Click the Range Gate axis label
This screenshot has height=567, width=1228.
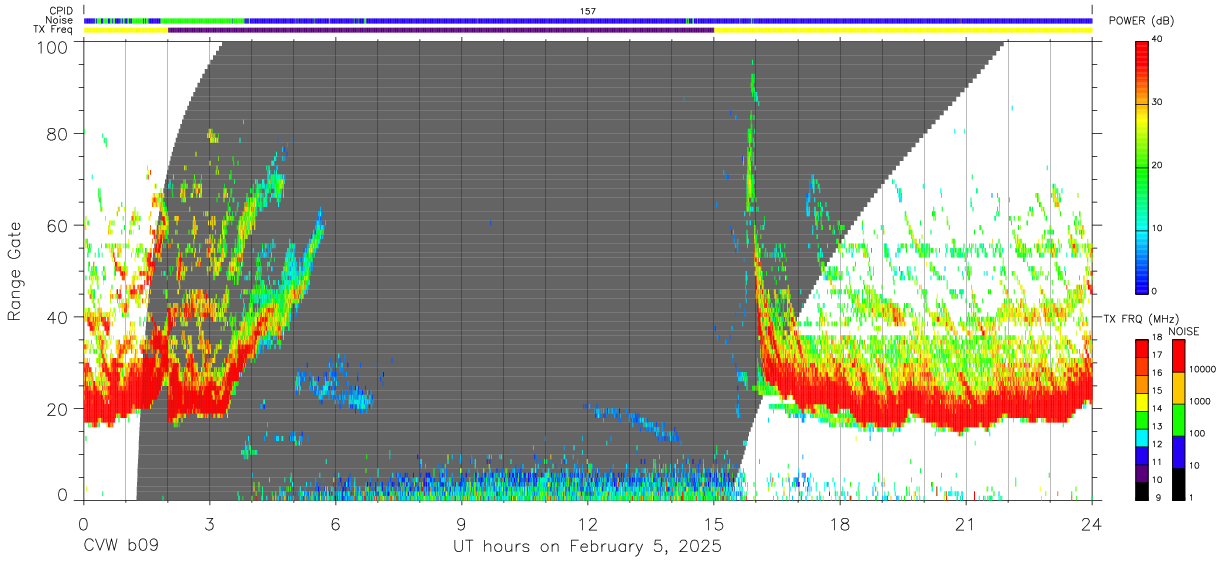coord(15,271)
